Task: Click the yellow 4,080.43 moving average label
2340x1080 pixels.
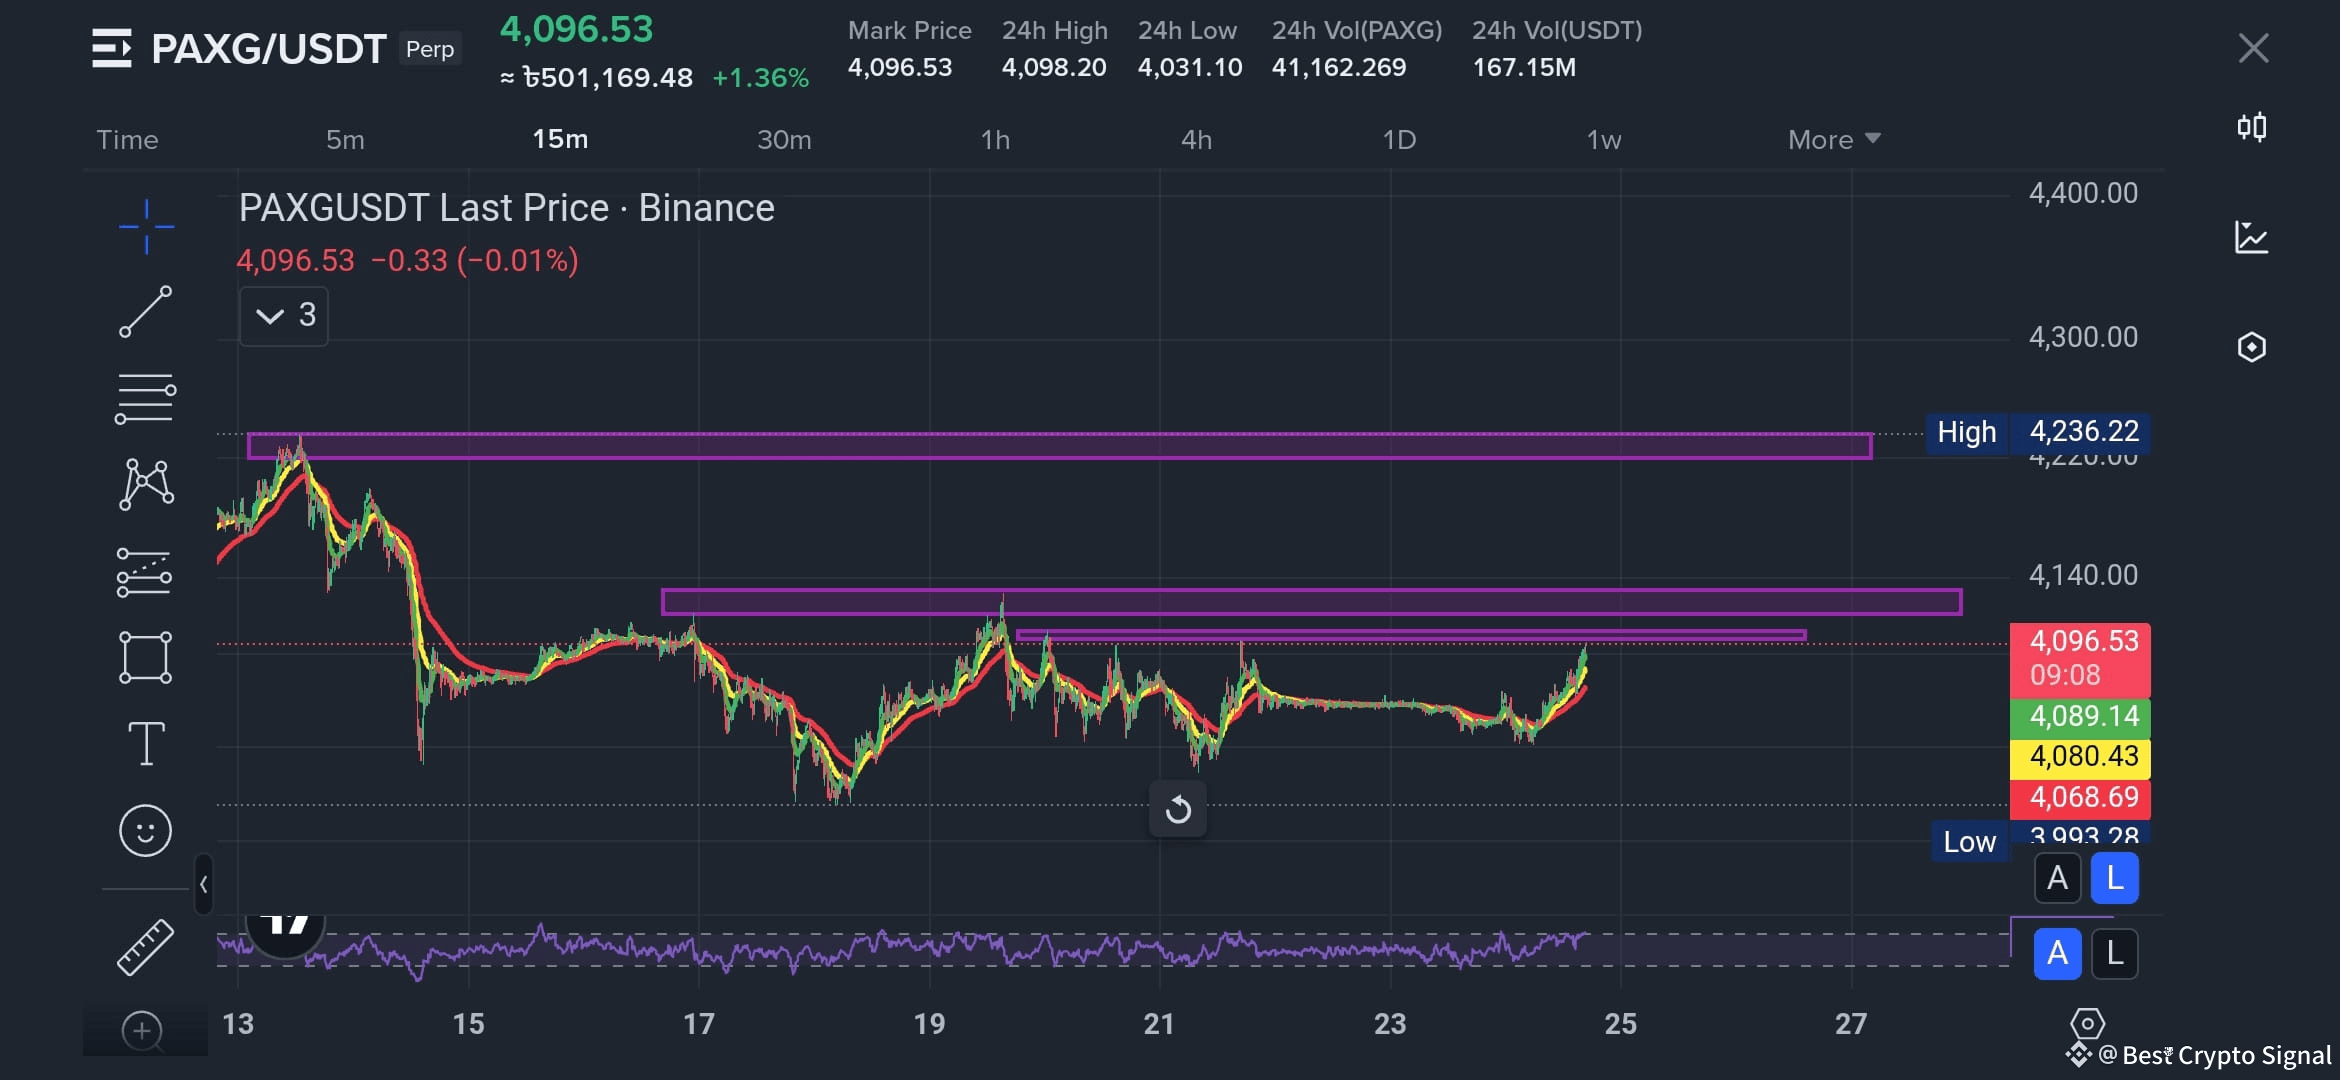Action: click(x=2080, y=757)
